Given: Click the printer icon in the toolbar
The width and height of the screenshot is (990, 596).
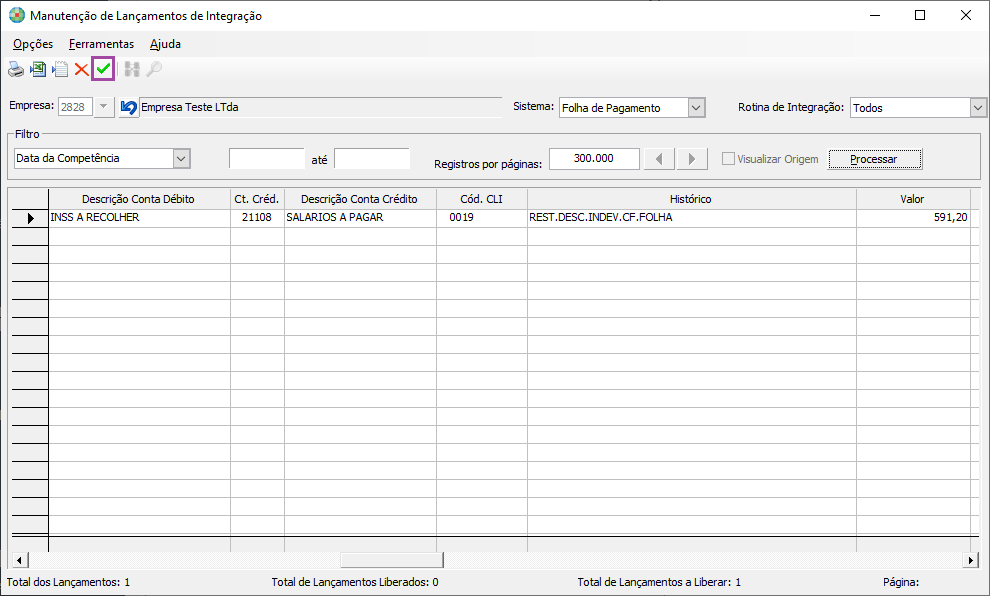Looking at the screenshot, I should click(x=16, y=69).
